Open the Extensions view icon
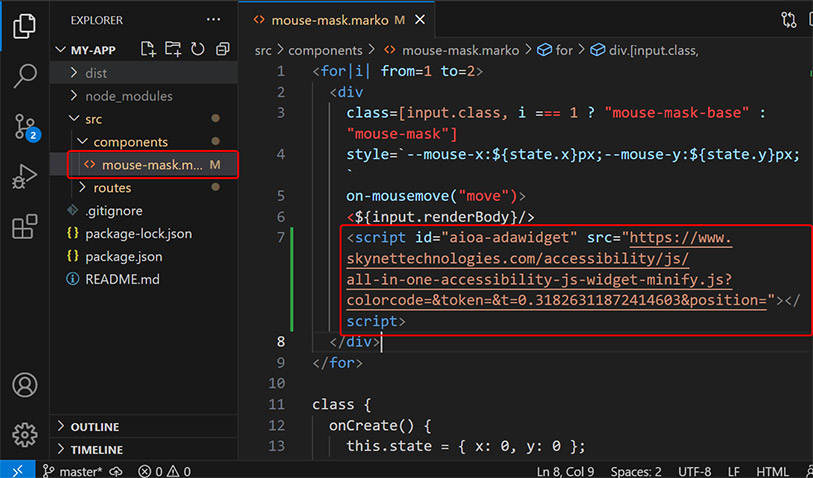Image resolution: width=813 pixels, height=478 pixels. coord(24,228)
